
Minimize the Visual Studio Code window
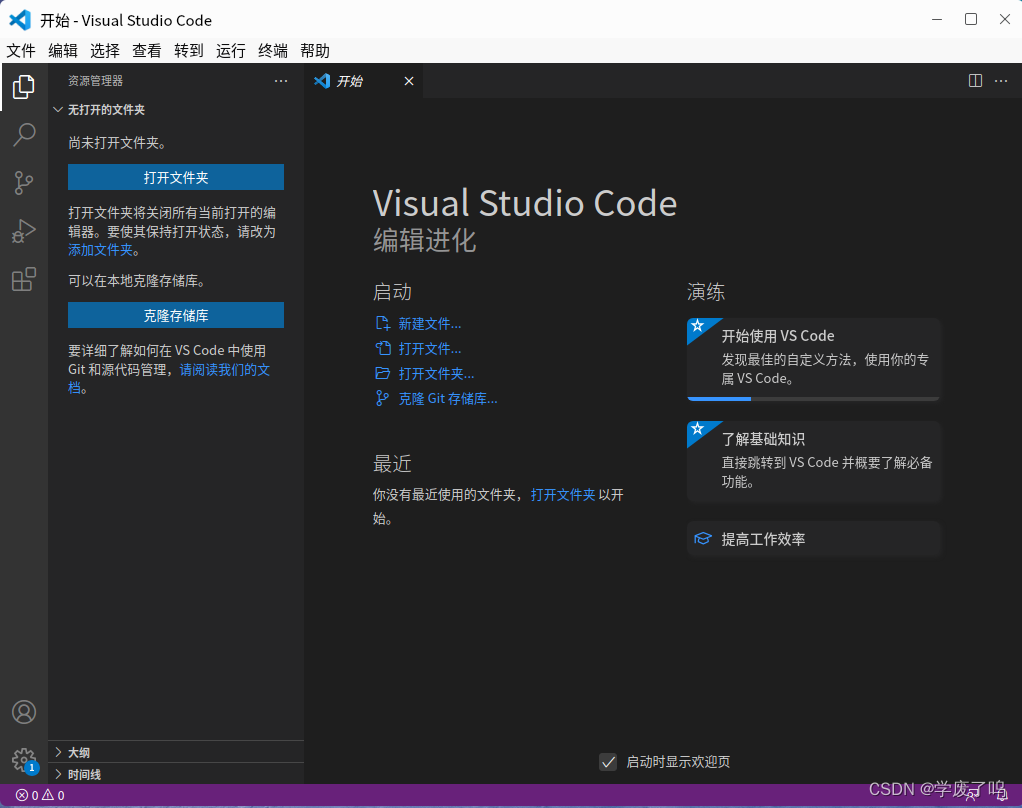pyautogui.click(x=937, y=20)
